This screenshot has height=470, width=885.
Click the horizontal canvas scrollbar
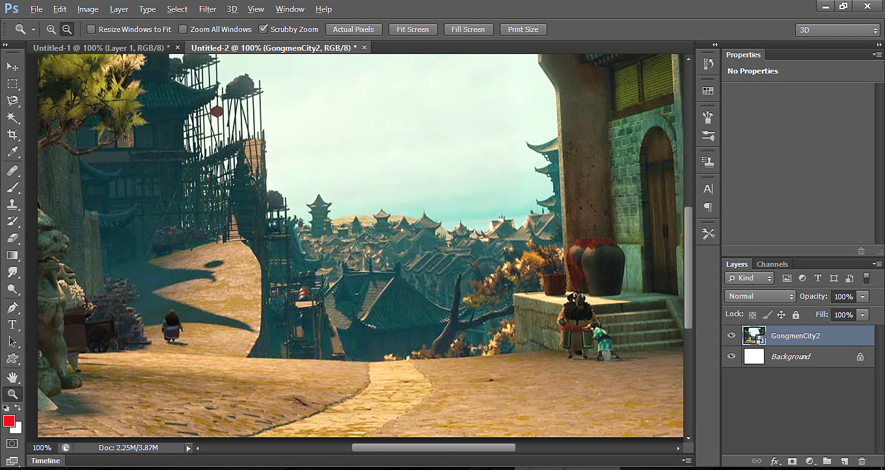click(433, 448)
